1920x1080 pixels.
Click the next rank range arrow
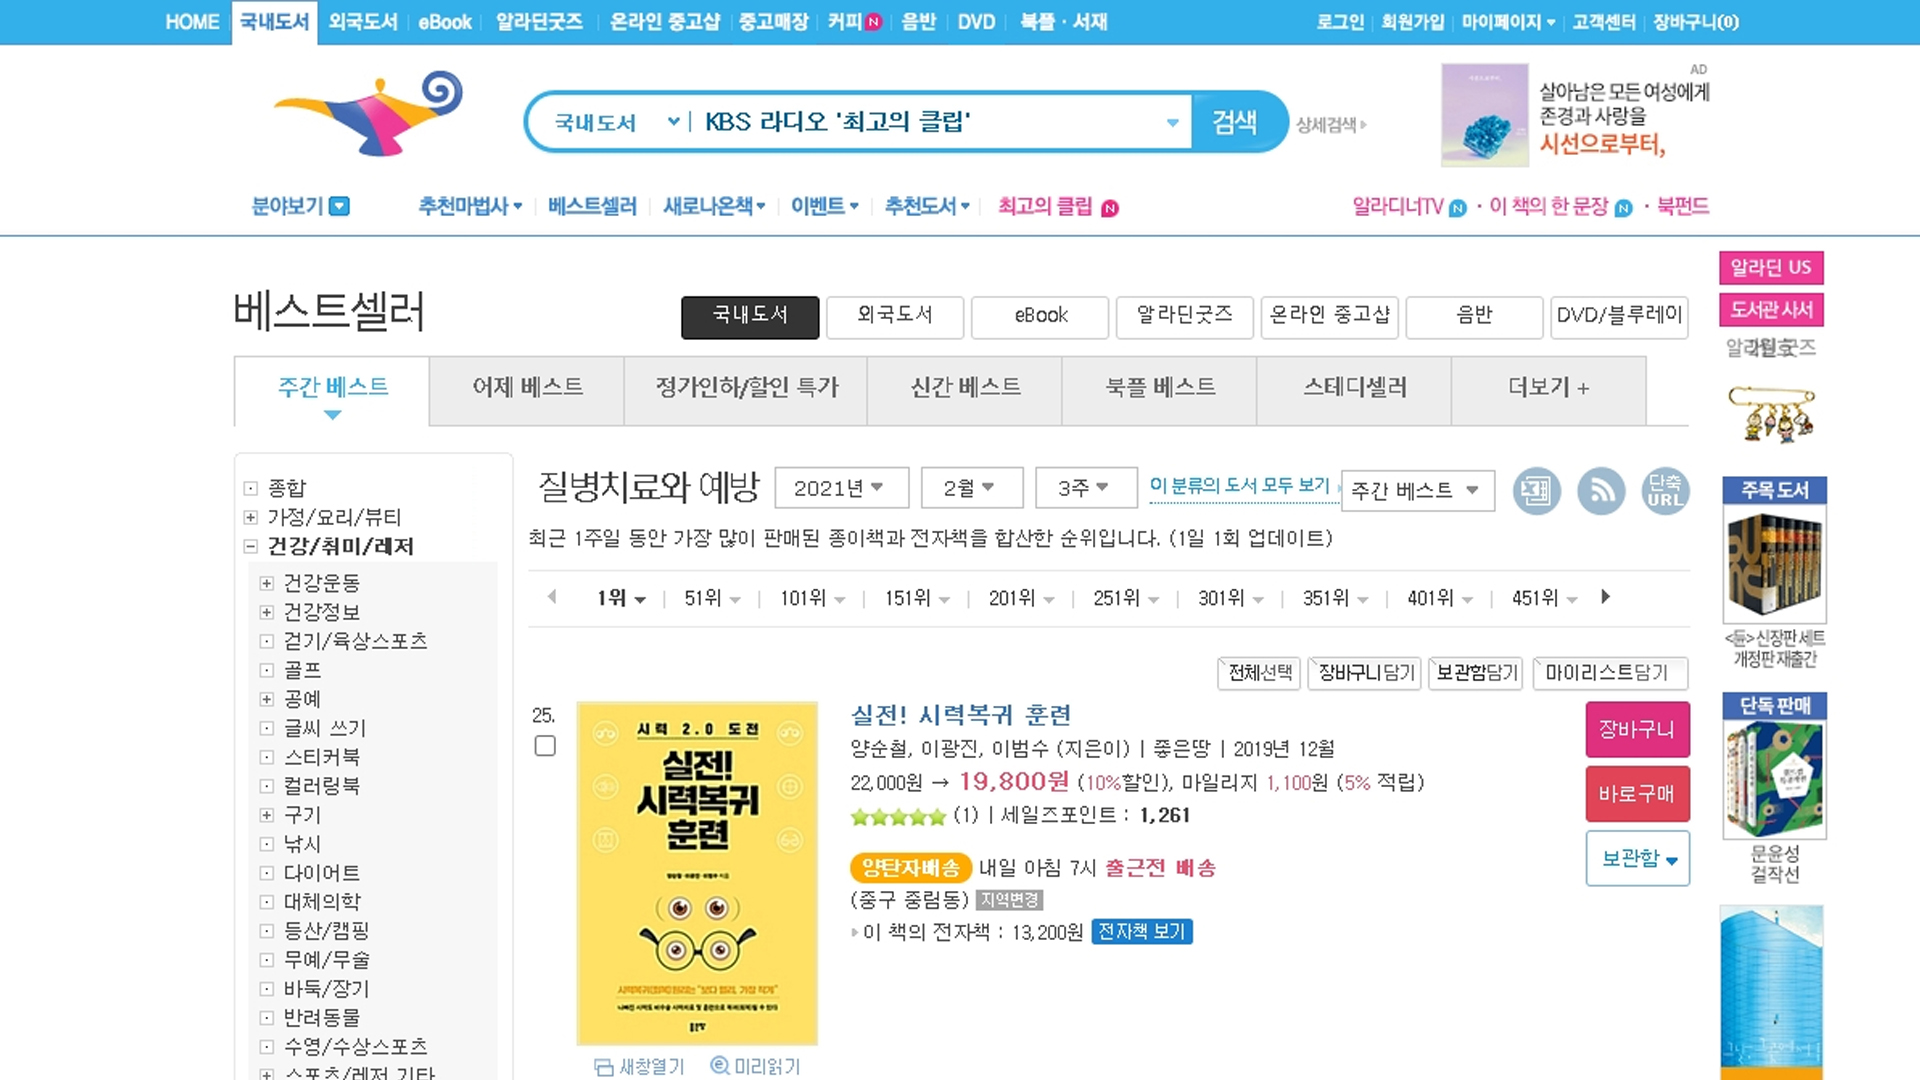pos(1606,597)
